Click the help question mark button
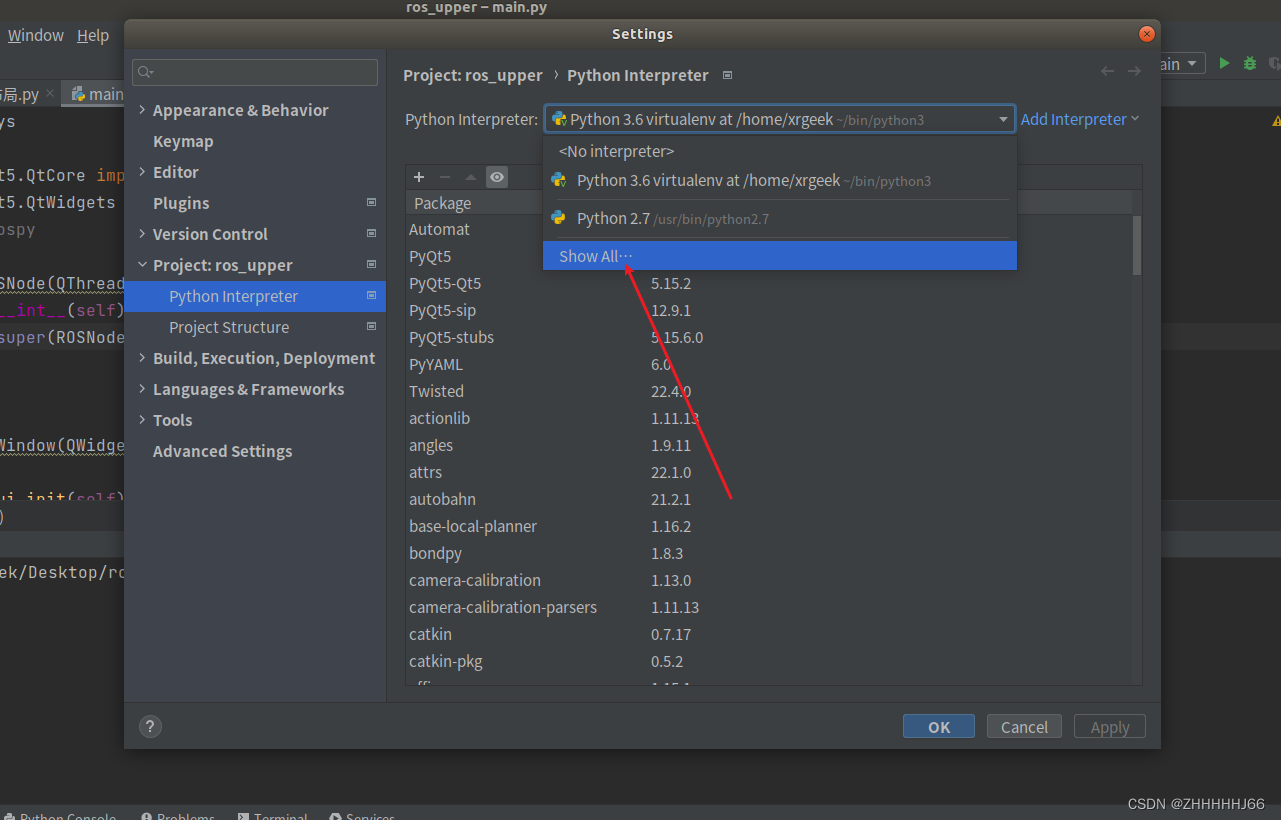Image resolution: width=1281 pixels, height=820 pixels. click(x=149, y=727)
